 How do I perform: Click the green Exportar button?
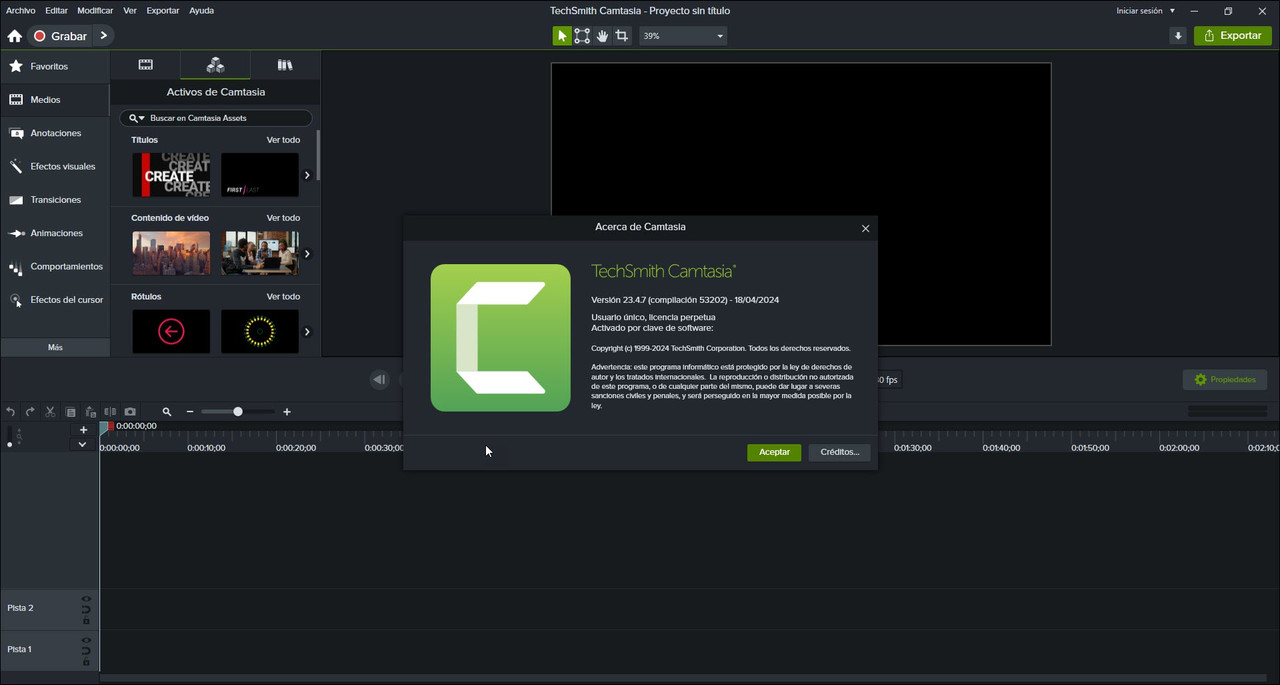pyautogui.click(x=1232, y=36)
